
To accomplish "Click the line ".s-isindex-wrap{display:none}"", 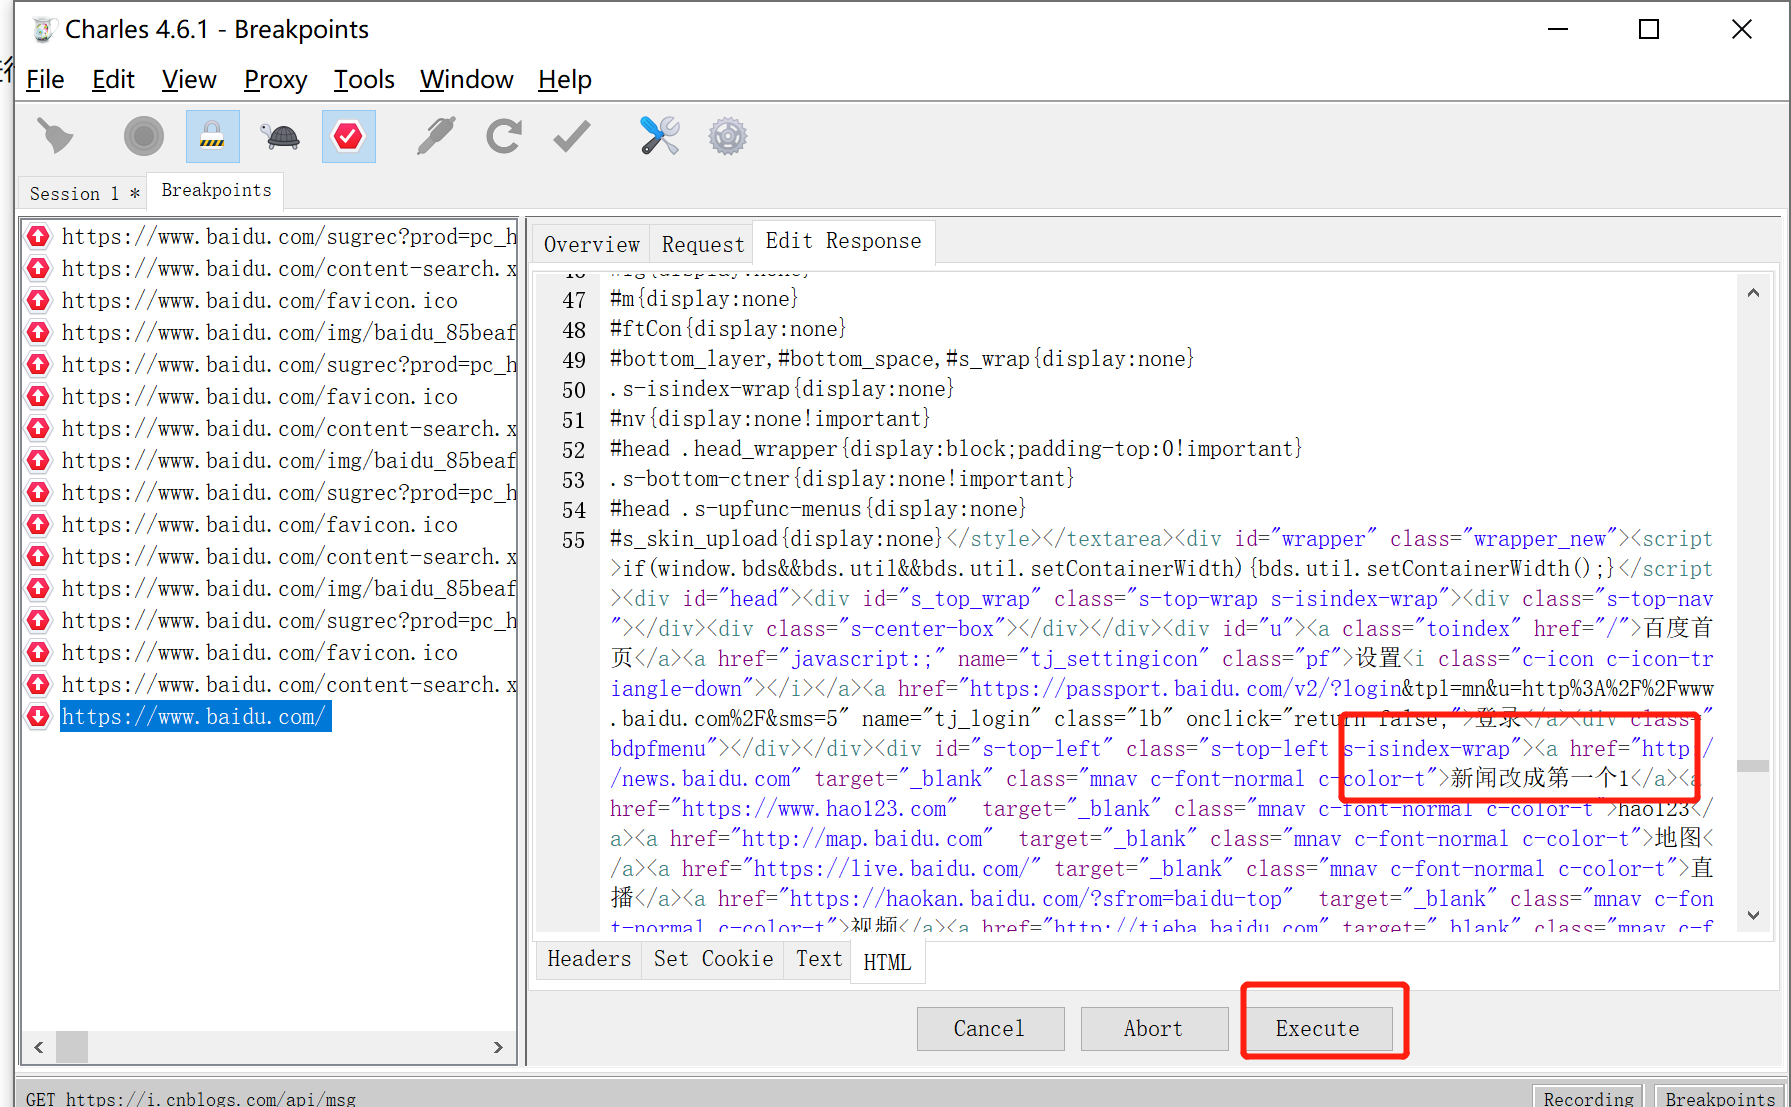I will 782,388.
